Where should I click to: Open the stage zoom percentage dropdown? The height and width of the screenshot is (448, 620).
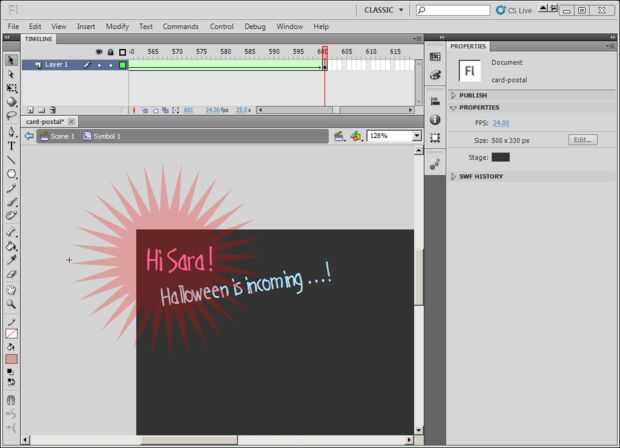417,136
